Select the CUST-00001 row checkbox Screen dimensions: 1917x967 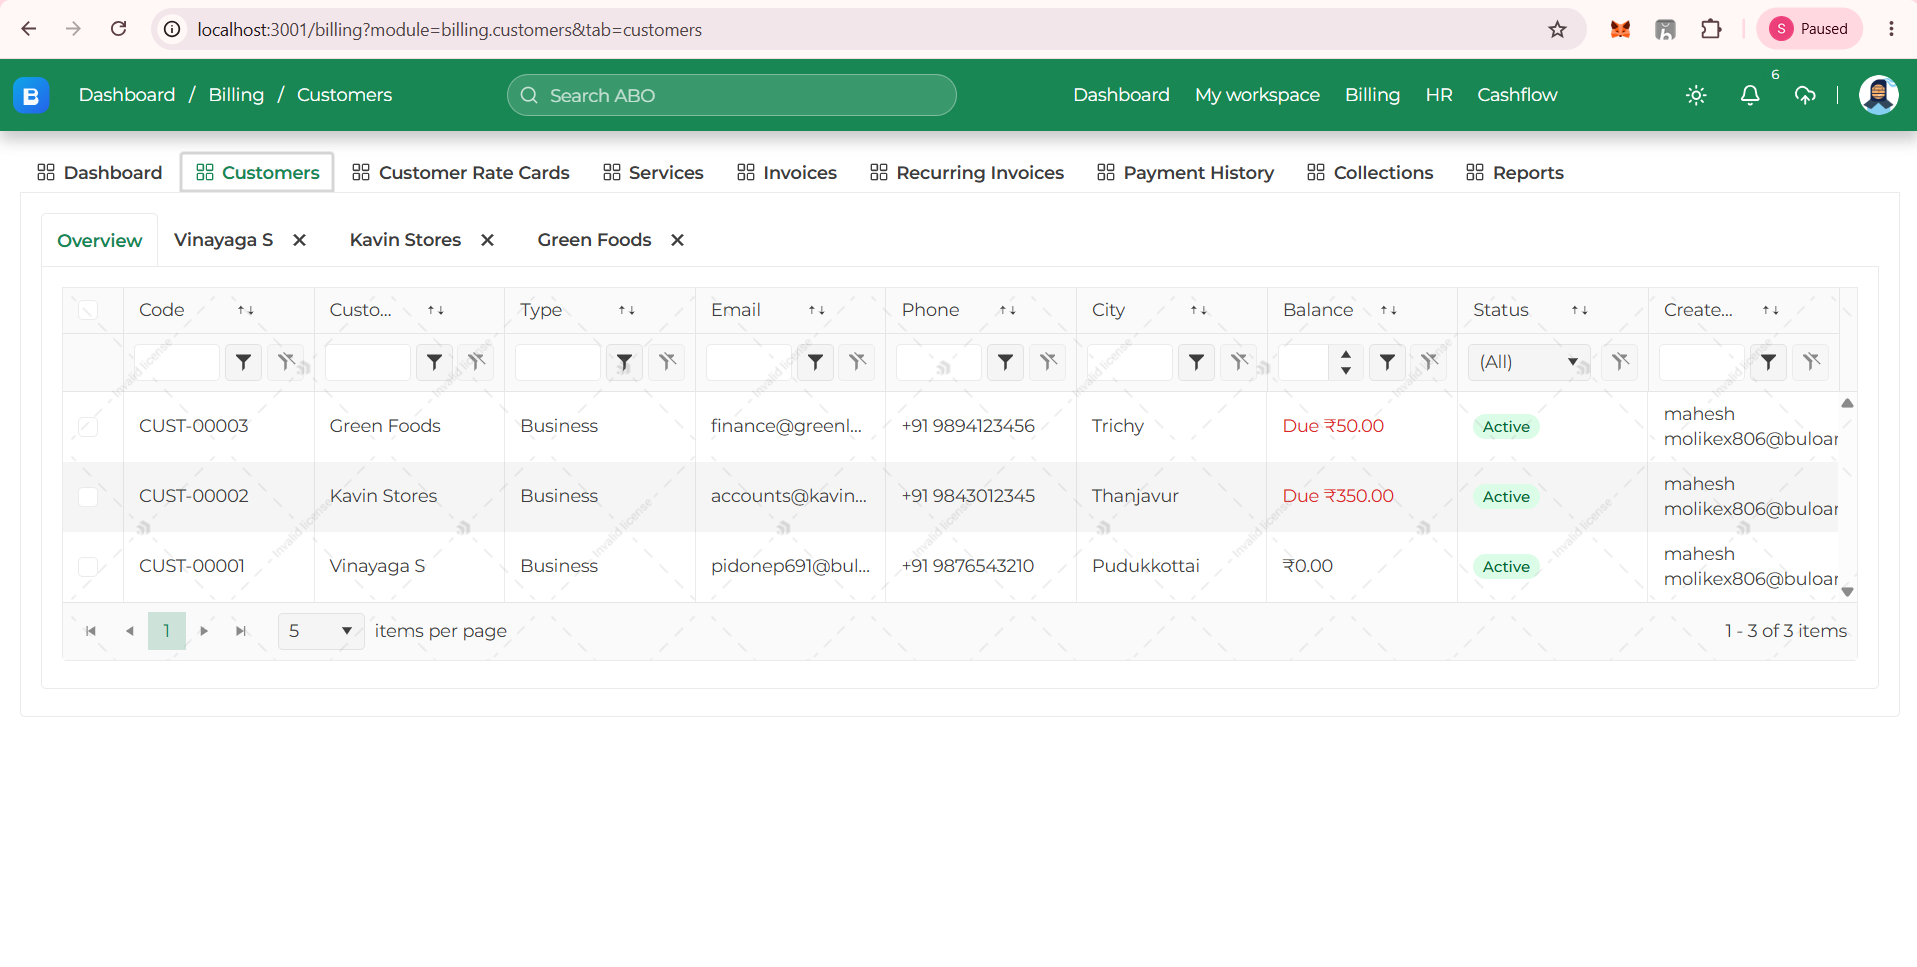88,566
